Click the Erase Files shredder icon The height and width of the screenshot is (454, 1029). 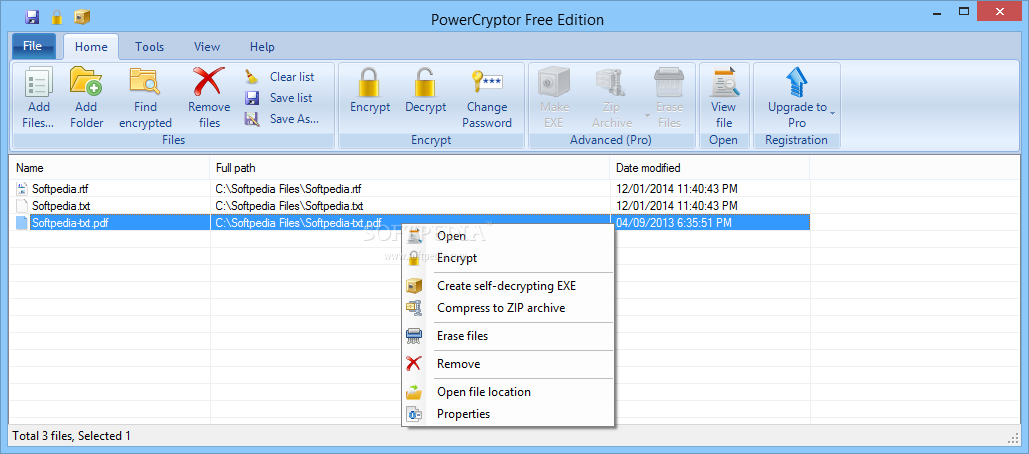pyautogui.click(x=669, y=83)
